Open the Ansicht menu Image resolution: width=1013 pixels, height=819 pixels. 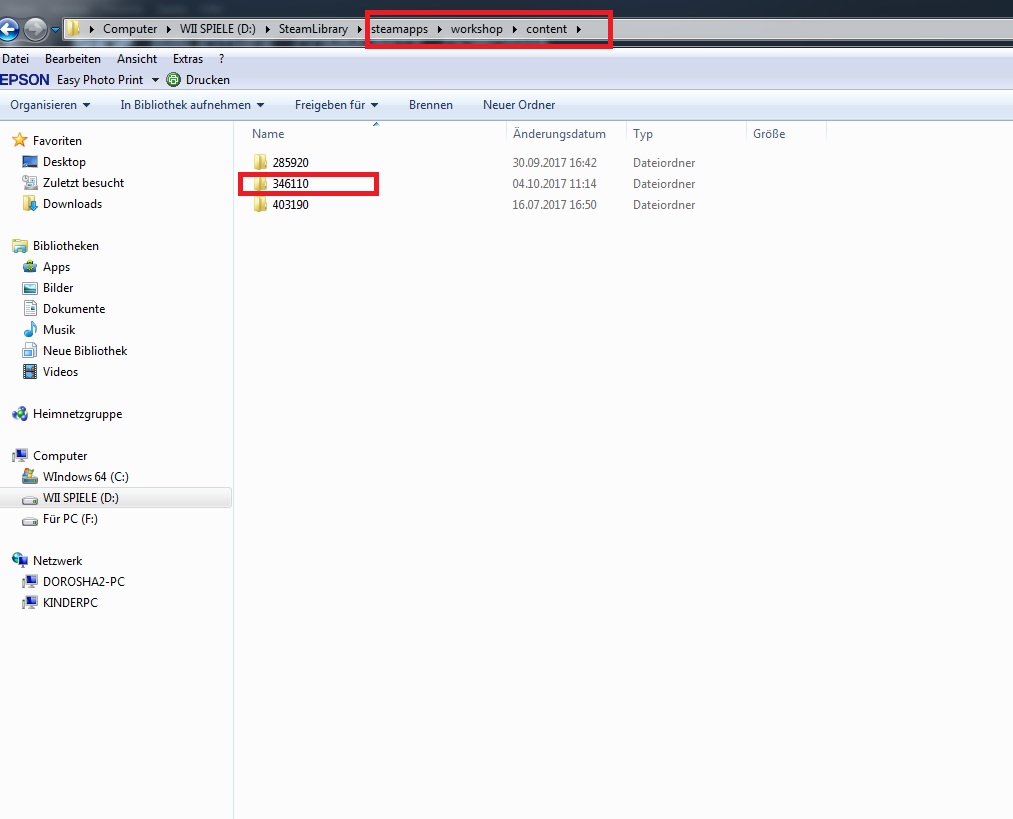click(137, 59)
